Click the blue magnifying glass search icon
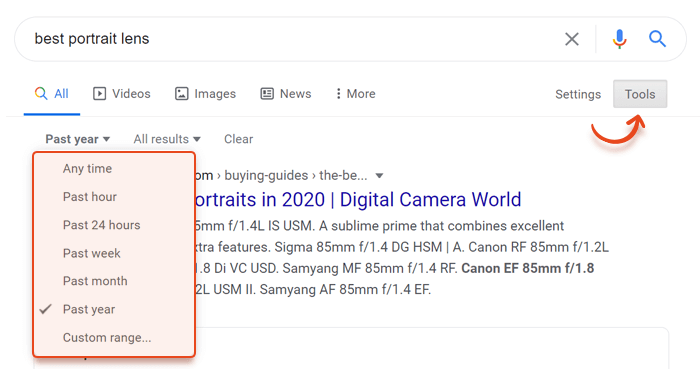This screenshot has width=700, height=369. (657, 39)
